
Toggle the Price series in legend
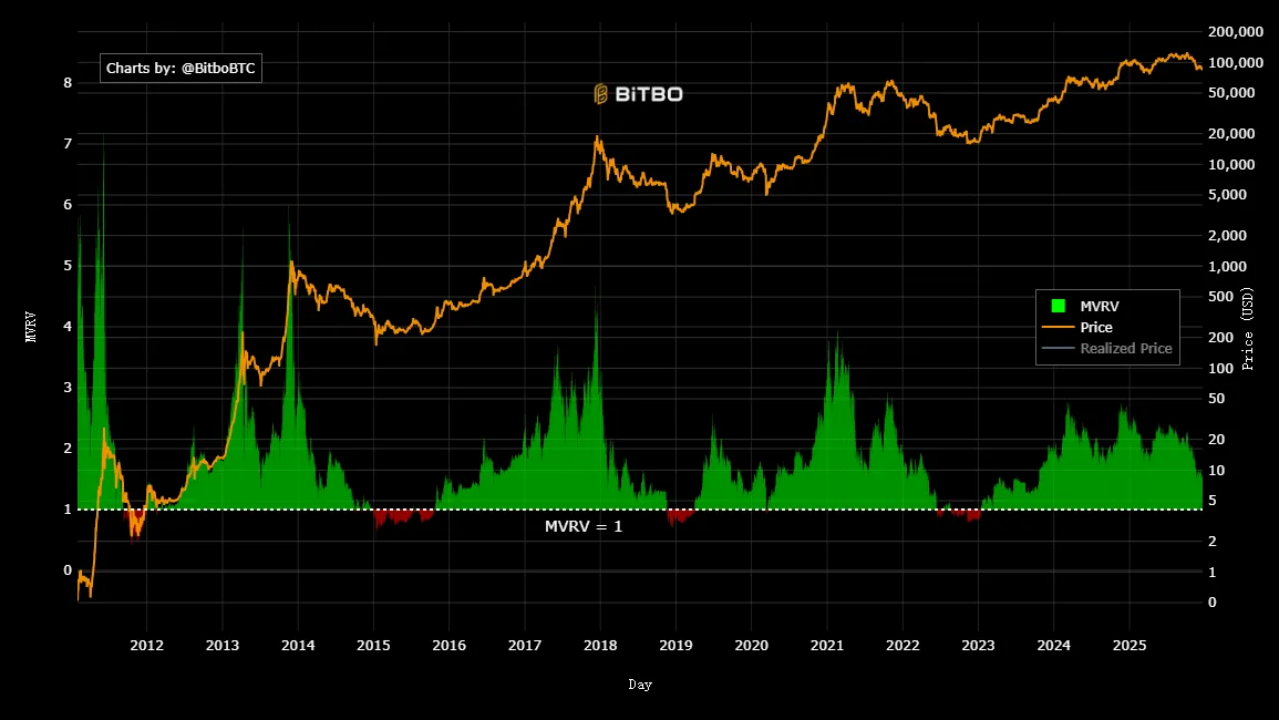tap(1096, 327)
